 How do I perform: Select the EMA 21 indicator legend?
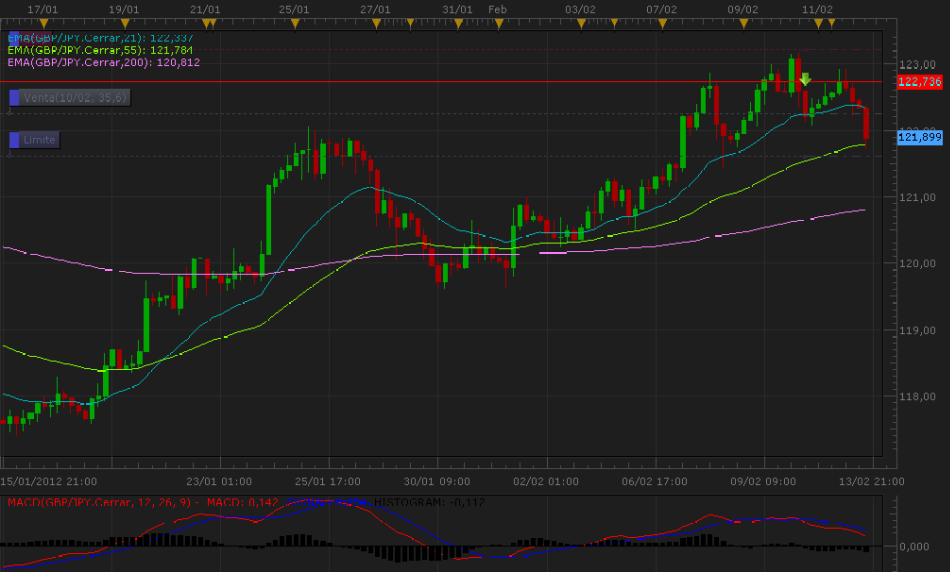pos(100,37)
